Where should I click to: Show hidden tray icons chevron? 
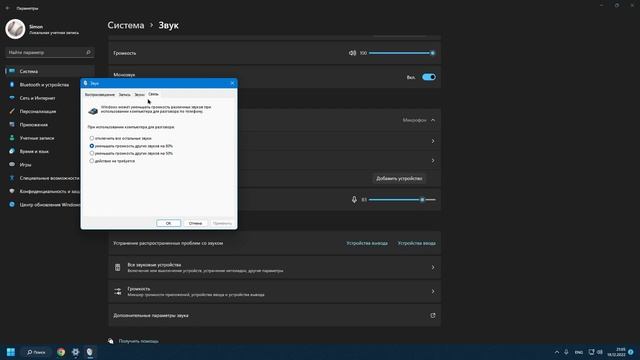(x=557, y=352)
